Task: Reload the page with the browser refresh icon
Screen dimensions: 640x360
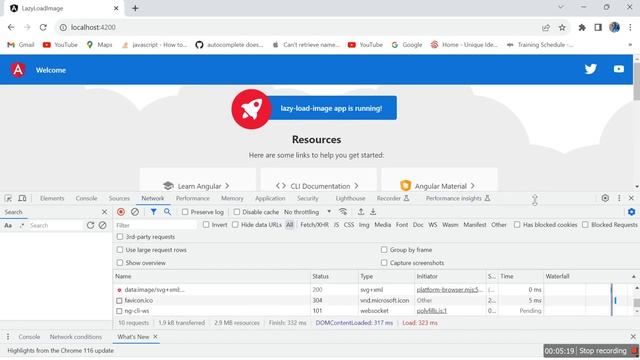Action: [x=43, y=27]
